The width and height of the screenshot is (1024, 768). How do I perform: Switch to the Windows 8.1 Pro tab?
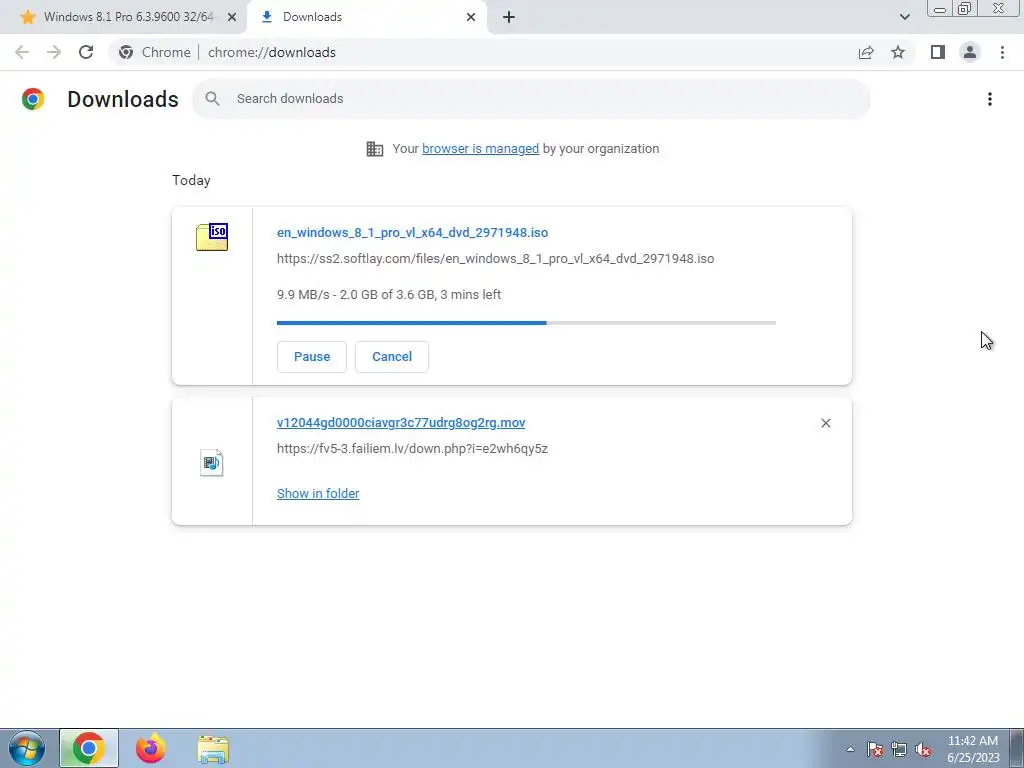pyautogui.click(x=123, y=17)
